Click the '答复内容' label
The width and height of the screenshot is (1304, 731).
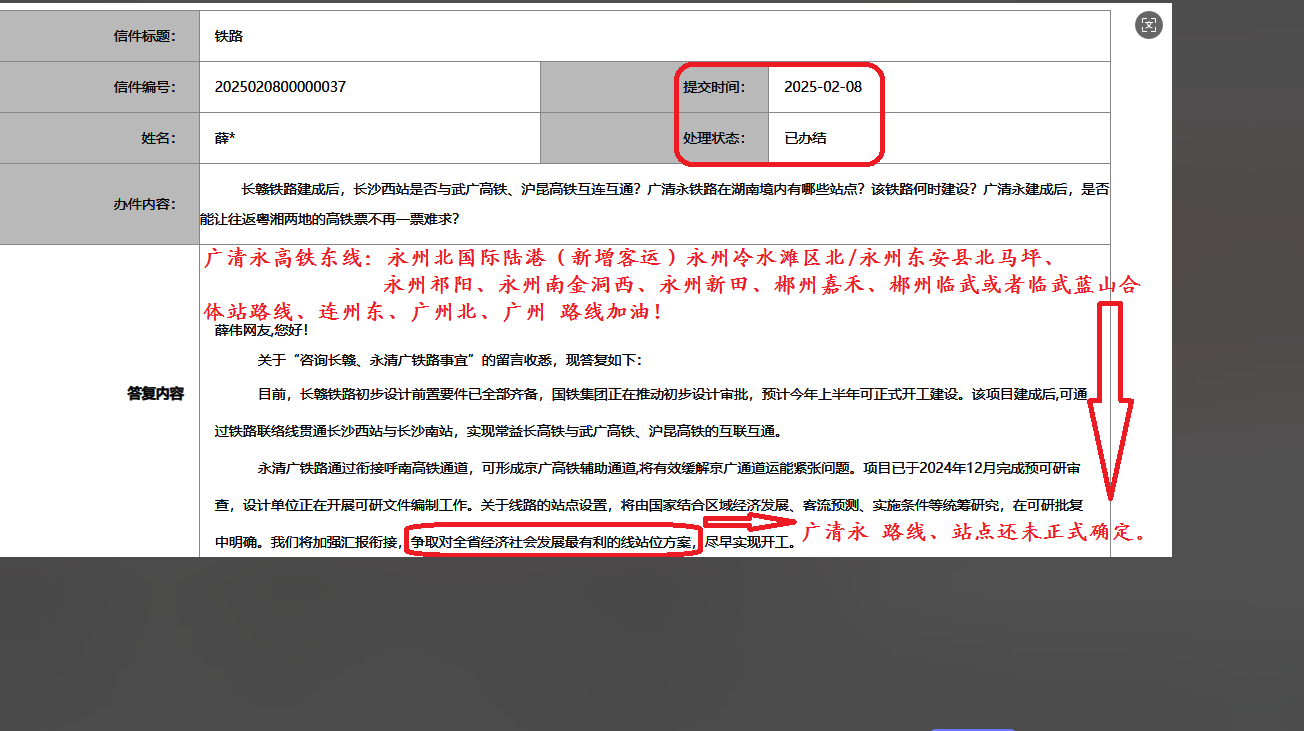155,393
